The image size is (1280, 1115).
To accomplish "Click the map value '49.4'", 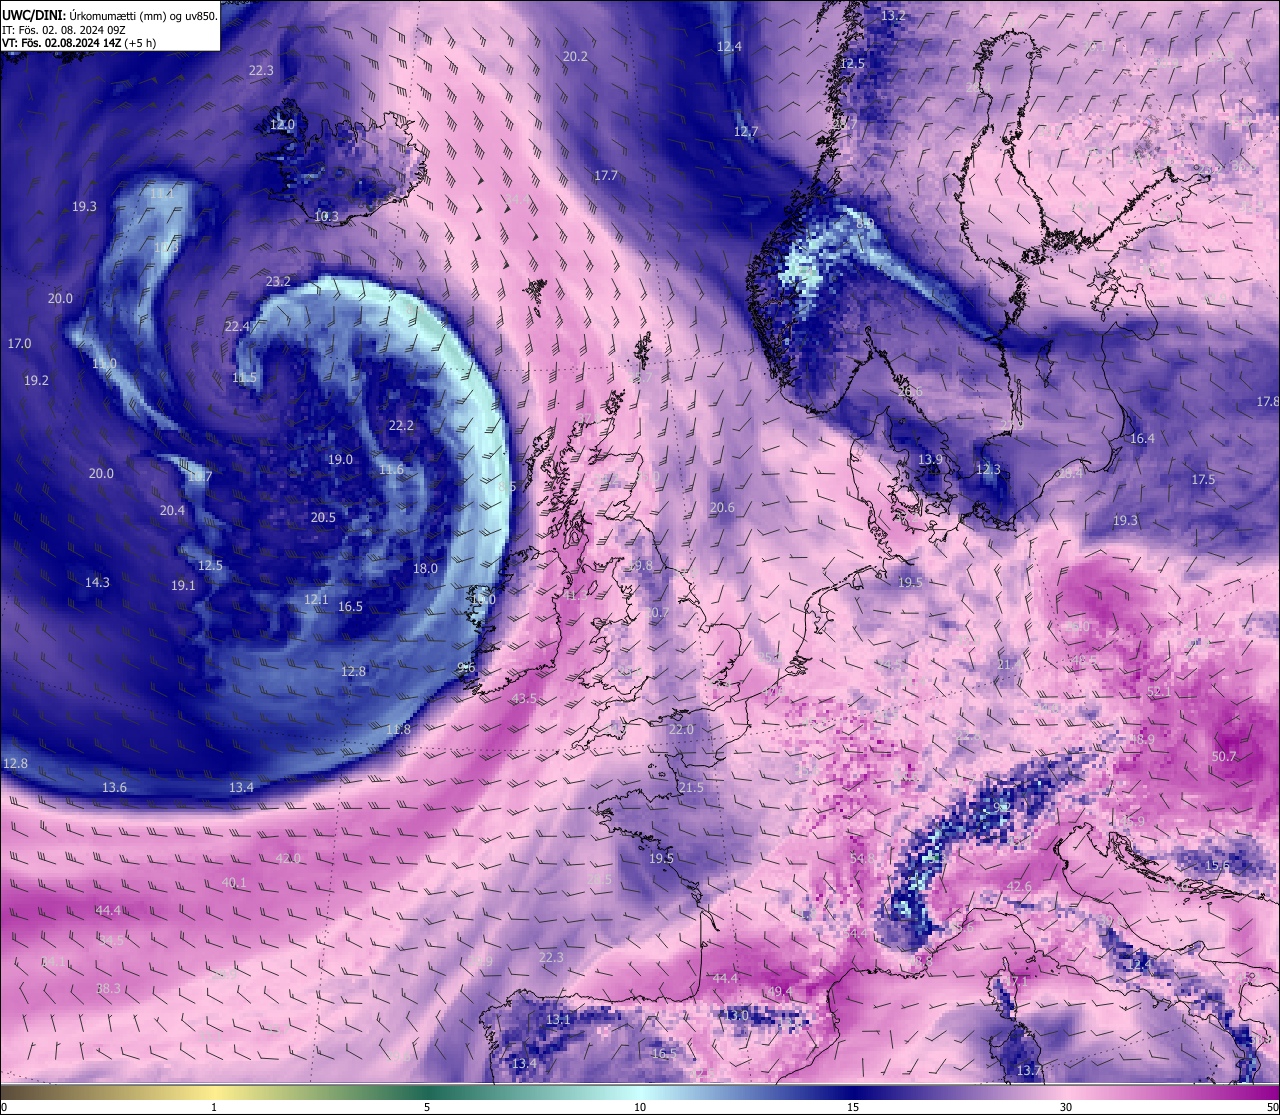I will point(780,992).
